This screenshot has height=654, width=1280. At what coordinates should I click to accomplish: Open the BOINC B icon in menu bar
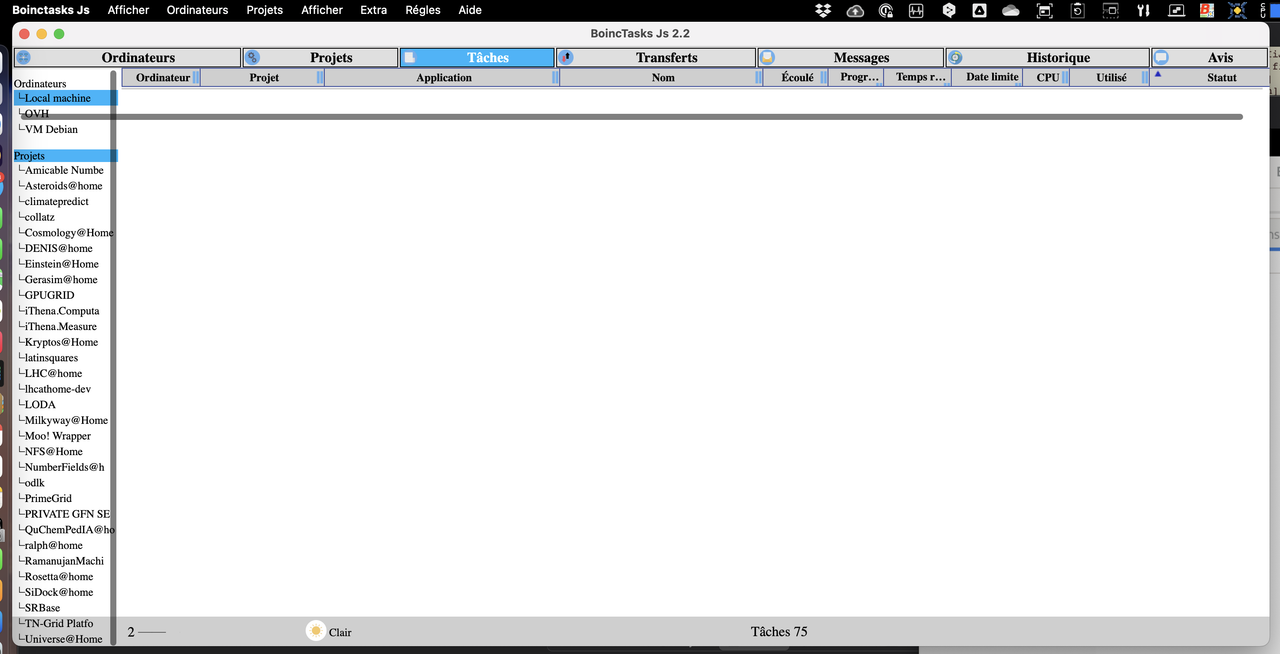pos(1206,10)
